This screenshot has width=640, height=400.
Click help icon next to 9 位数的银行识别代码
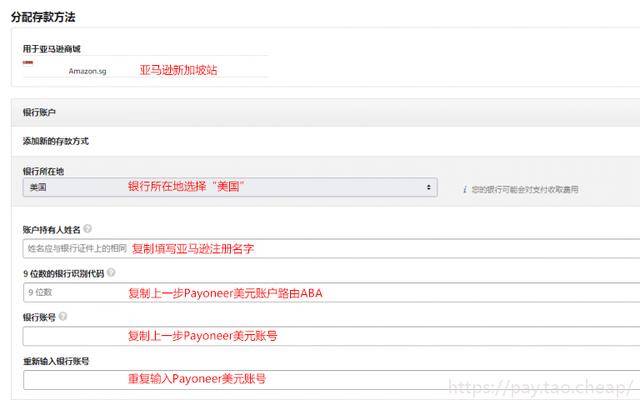[110, 272]
